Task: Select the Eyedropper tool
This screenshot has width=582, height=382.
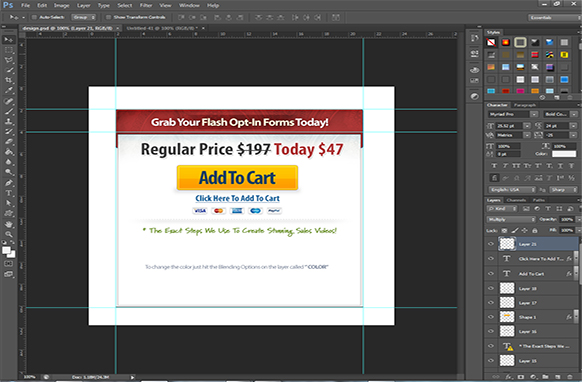Action: click(x=8, y=90)
